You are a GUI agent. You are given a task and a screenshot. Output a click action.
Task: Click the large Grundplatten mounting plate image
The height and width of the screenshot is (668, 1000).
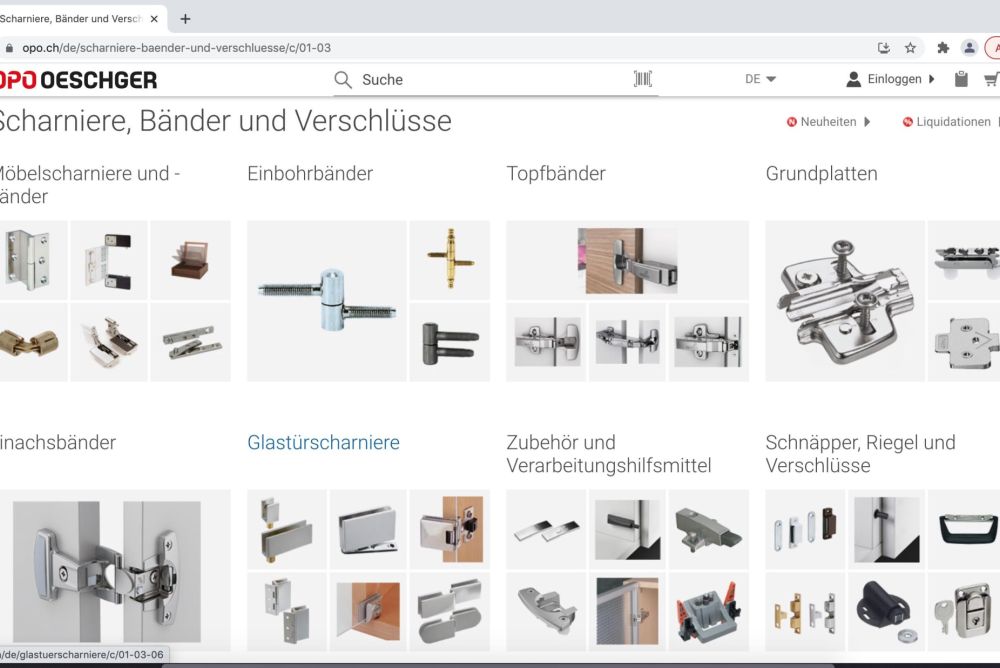(844, 300)
